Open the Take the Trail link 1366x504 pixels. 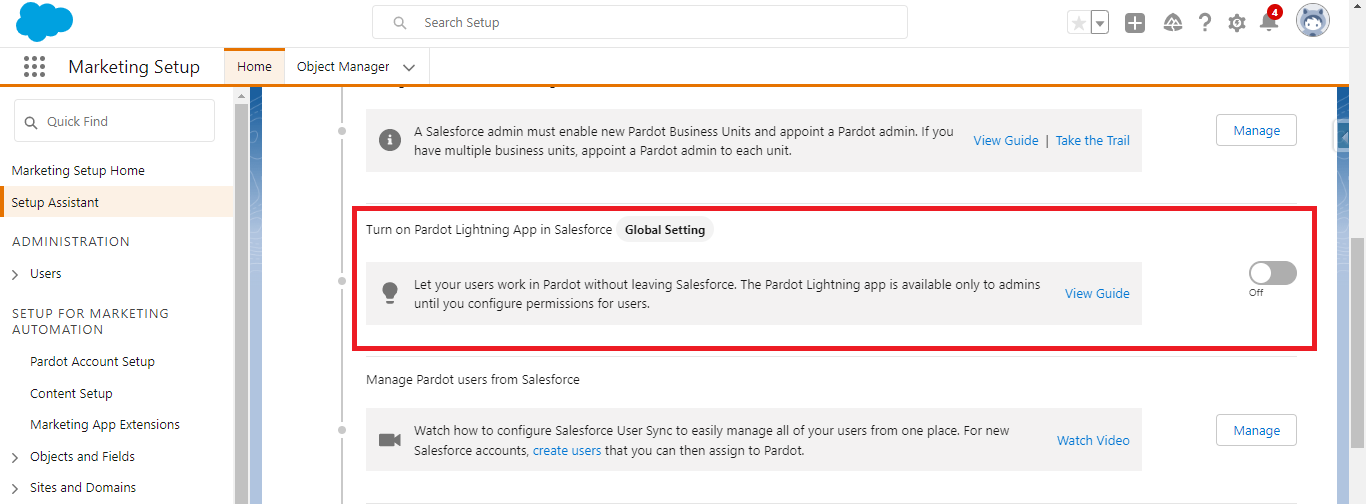coord(1092,141)
